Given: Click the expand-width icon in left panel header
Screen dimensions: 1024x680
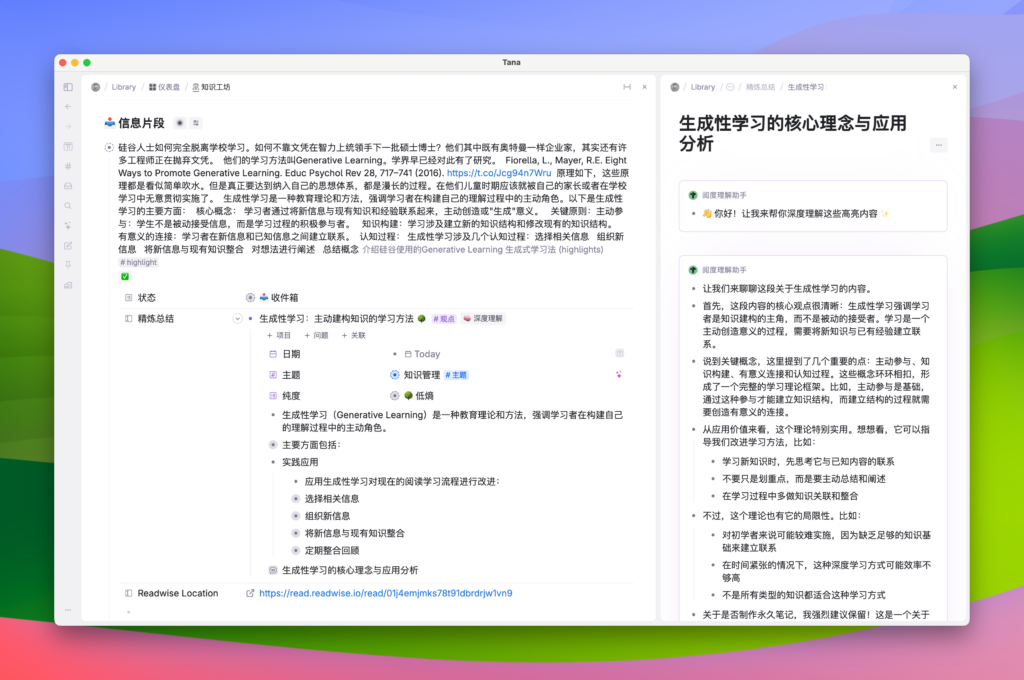Looking at the screenshot, I should (x=627, y=87).
